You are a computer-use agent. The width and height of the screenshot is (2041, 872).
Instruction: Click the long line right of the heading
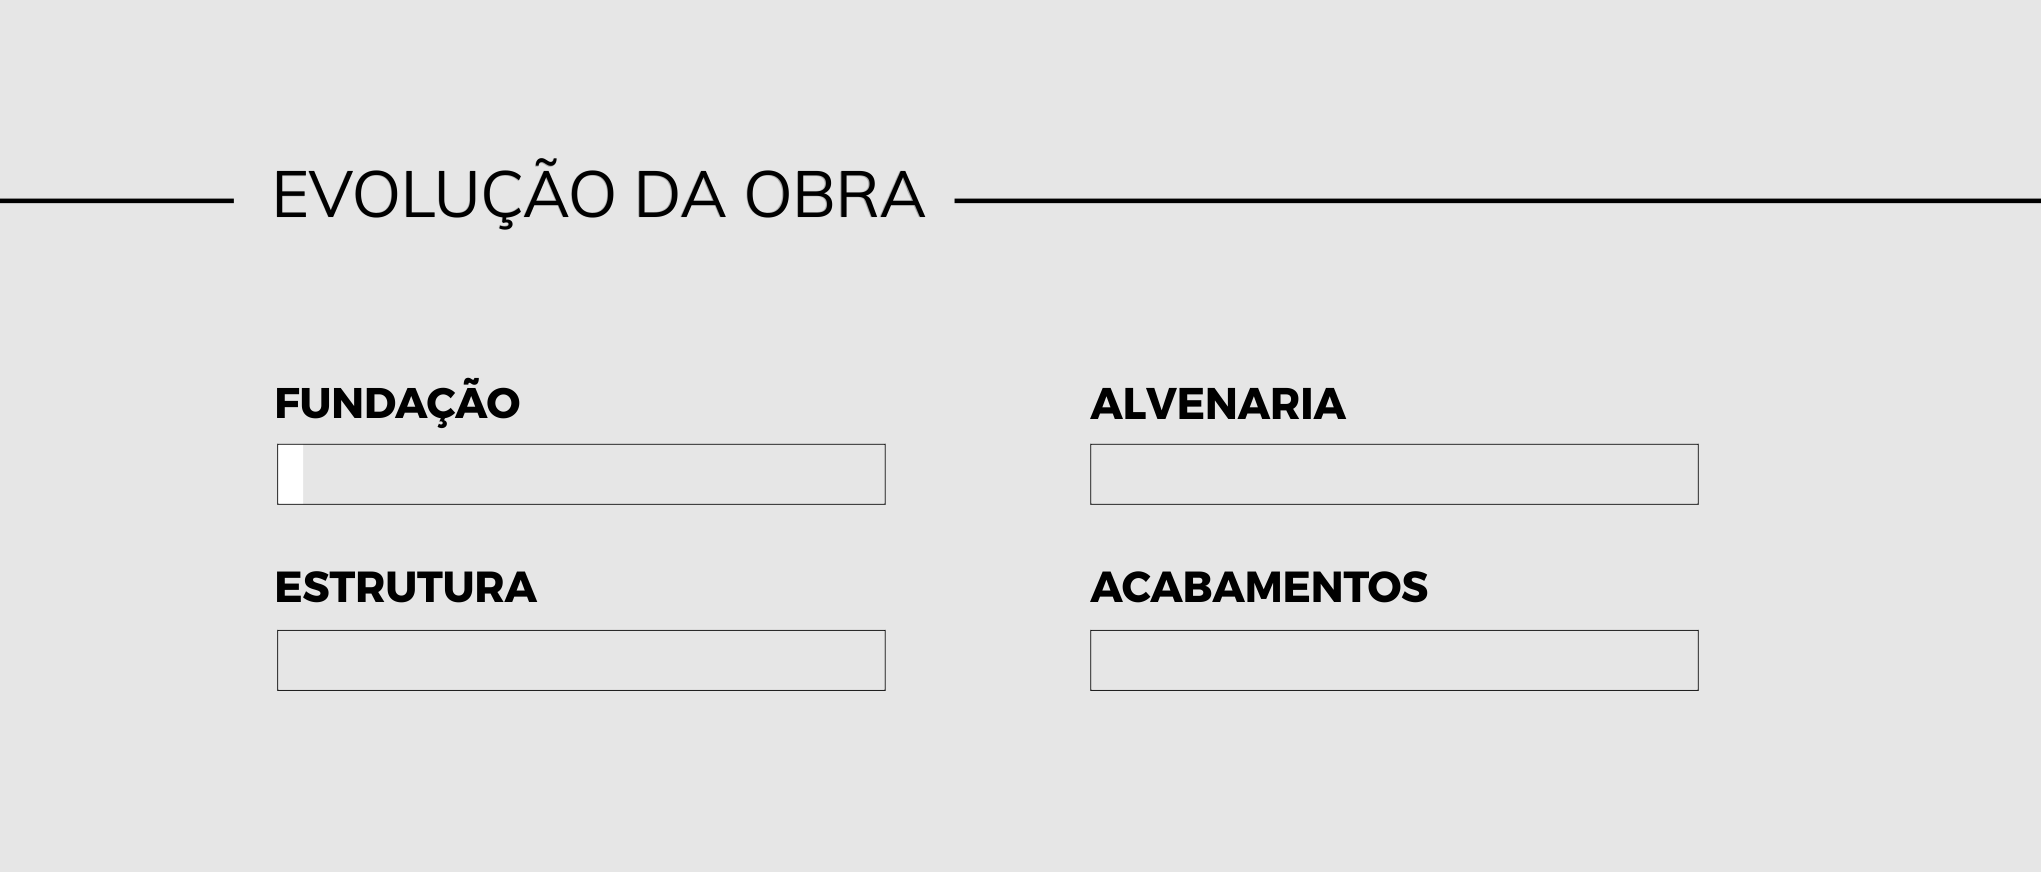(x=1497, y=201)
